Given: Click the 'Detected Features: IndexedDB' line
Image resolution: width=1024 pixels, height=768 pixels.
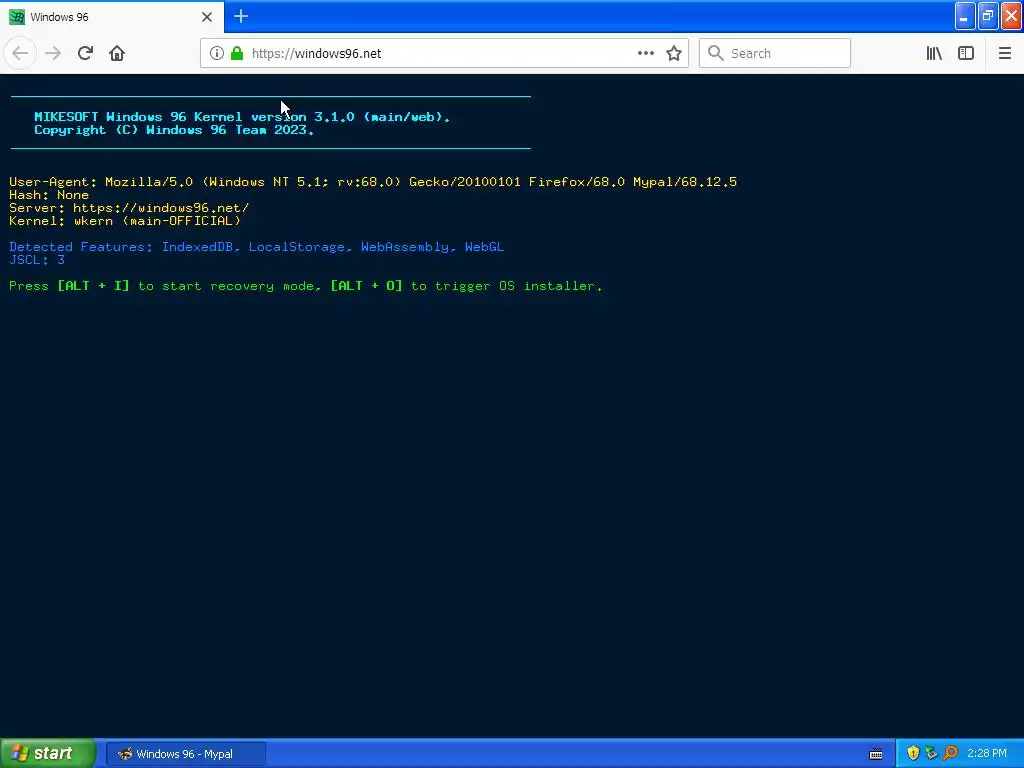Looking at the screenshot, I should coord(257,247).
